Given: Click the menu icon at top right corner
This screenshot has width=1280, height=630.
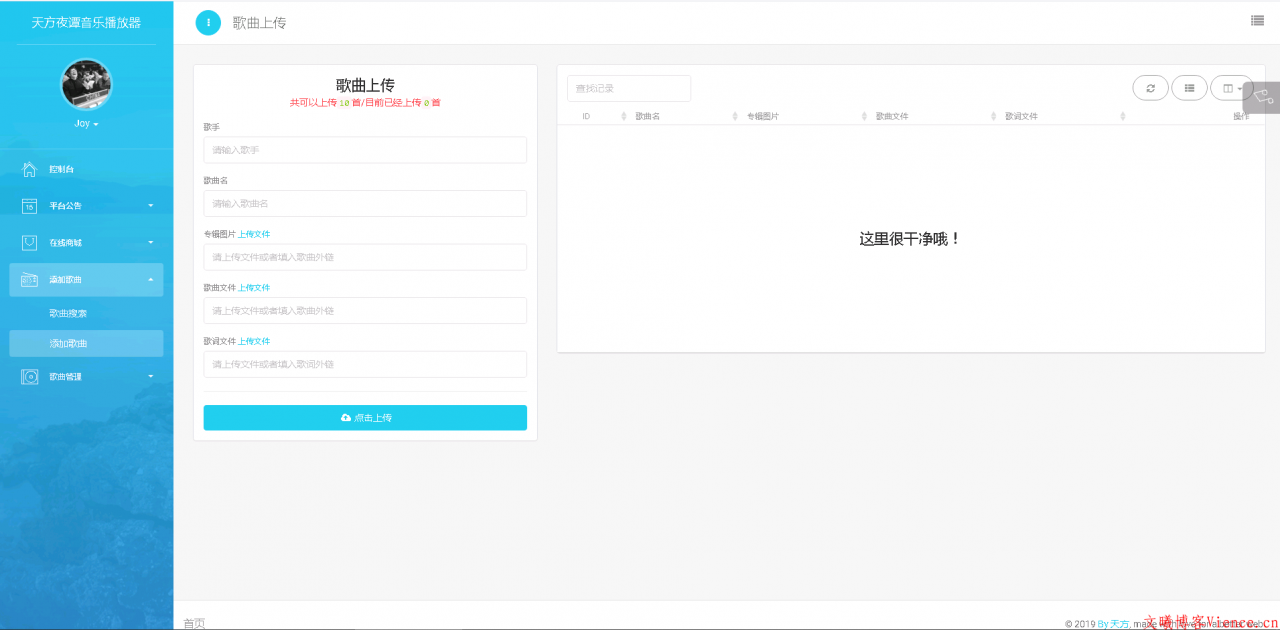Looking at the screenshot, I should point(1257,20).
